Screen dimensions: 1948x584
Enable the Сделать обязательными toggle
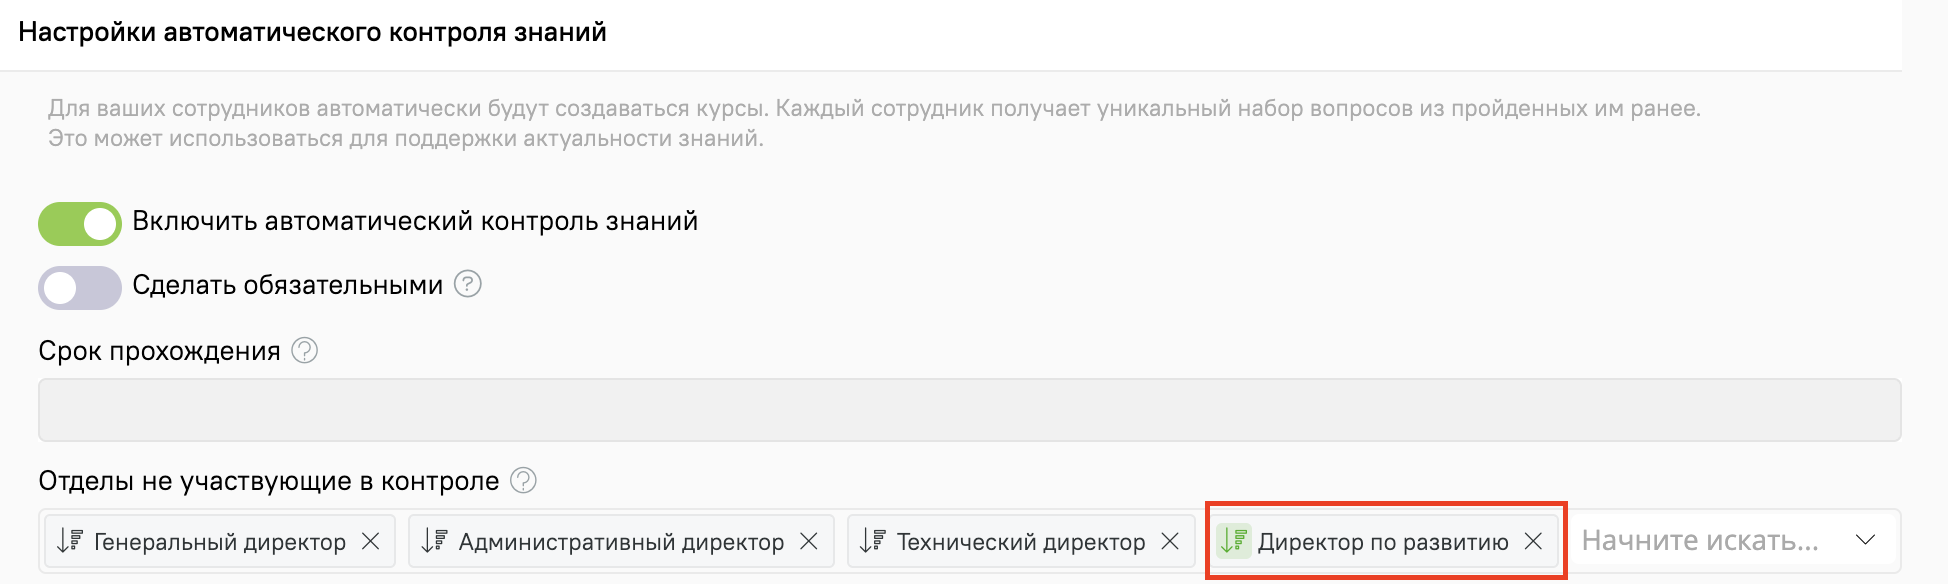pos(78,287)
